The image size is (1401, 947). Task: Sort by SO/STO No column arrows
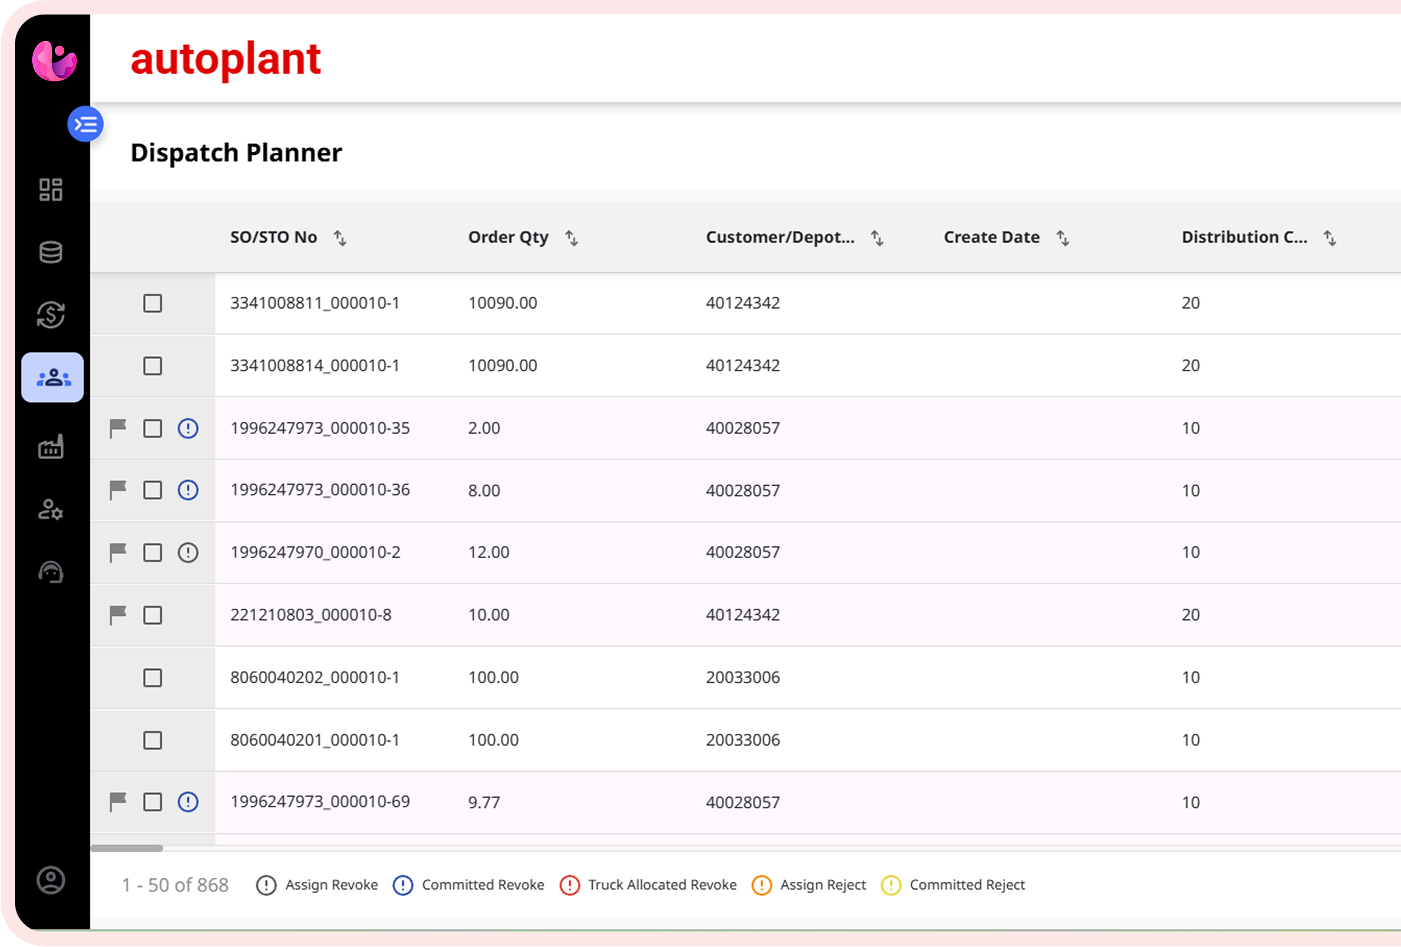(340, 238)
